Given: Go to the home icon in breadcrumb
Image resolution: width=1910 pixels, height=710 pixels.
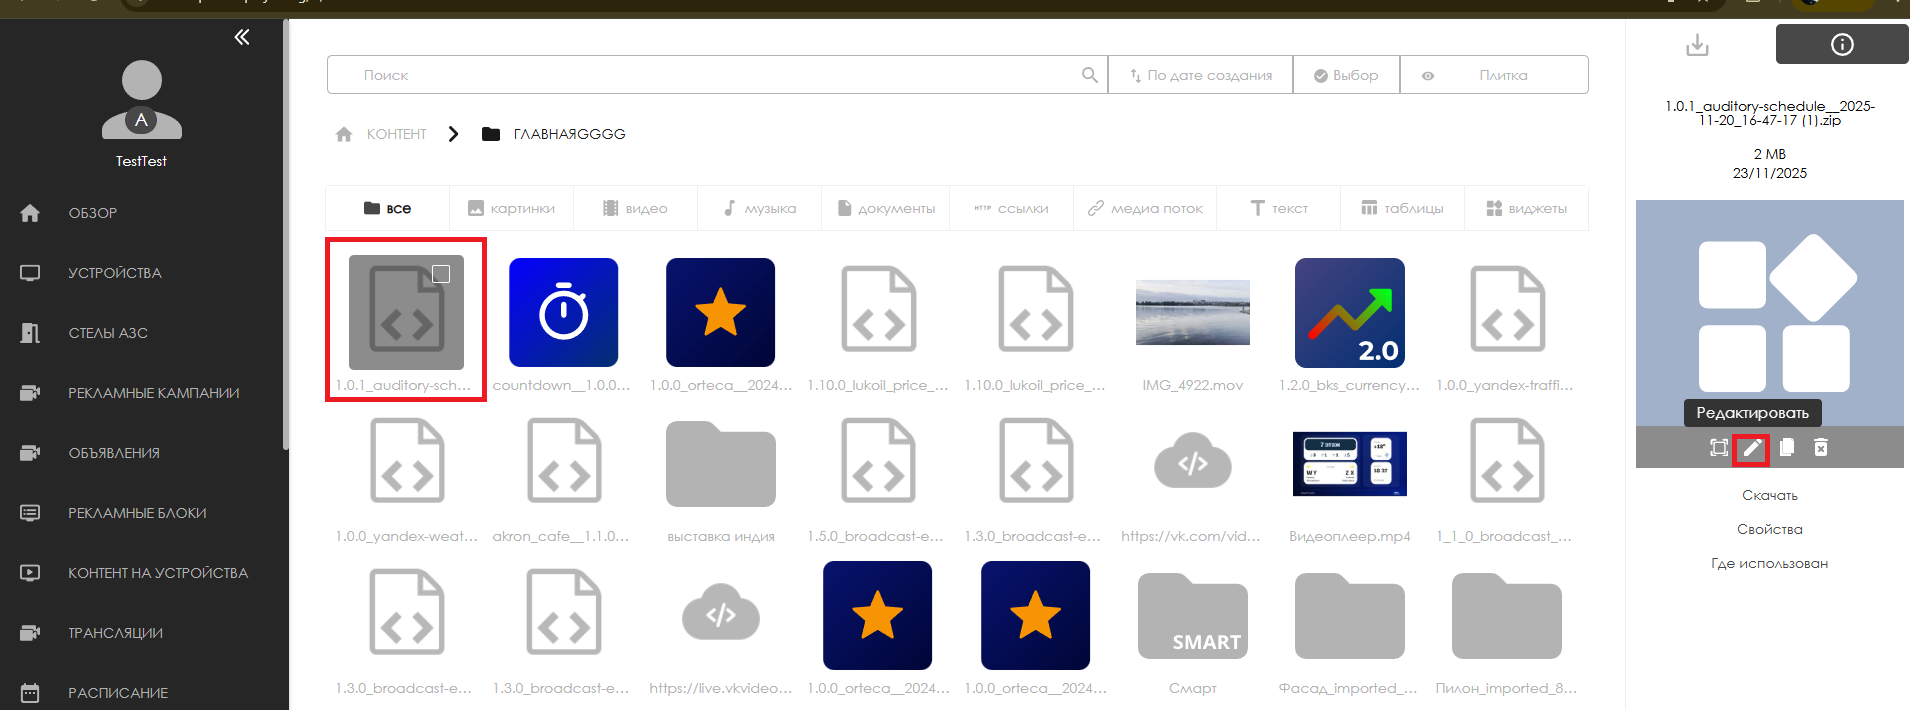Looking at the screenshot, I should coord(344,134).
